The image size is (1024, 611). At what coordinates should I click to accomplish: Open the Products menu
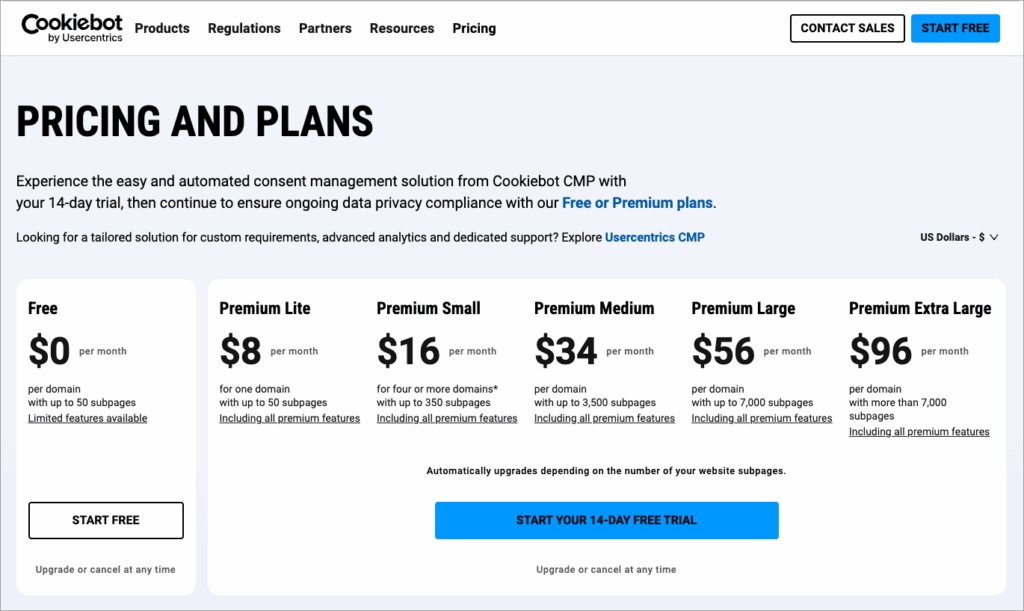click(162, 28)
